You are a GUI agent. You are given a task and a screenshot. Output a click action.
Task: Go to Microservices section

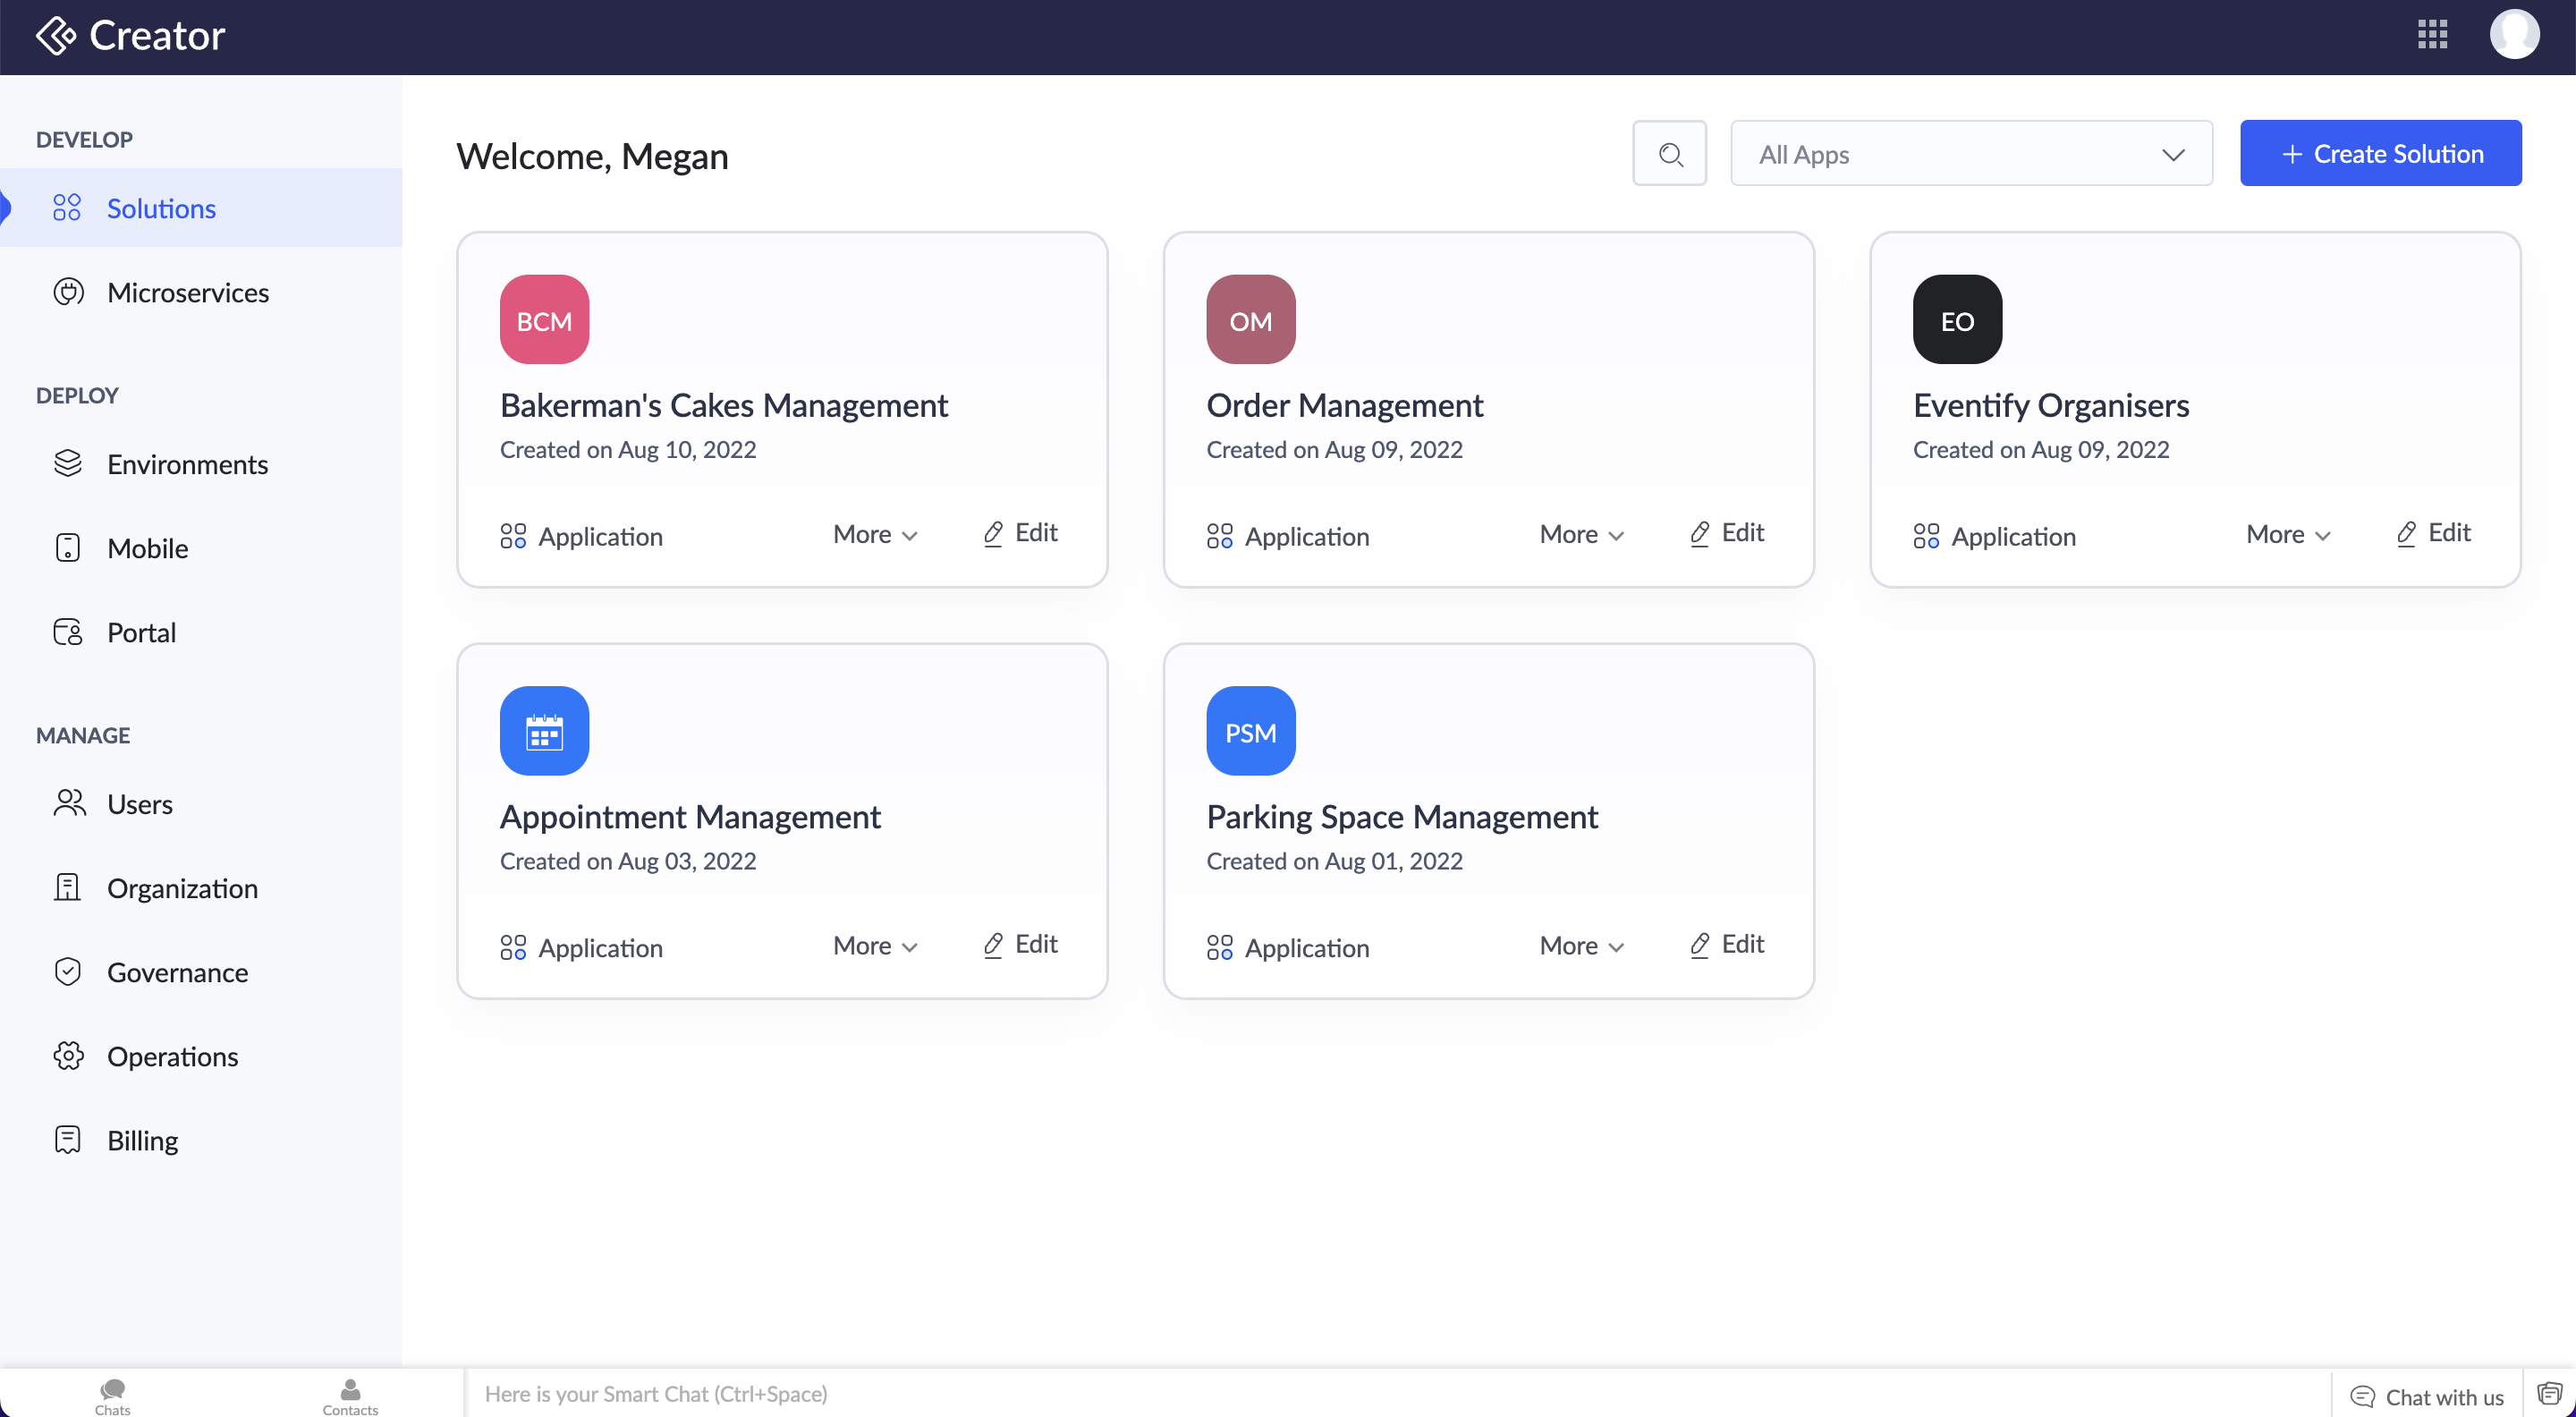click(x=201, y=292)
